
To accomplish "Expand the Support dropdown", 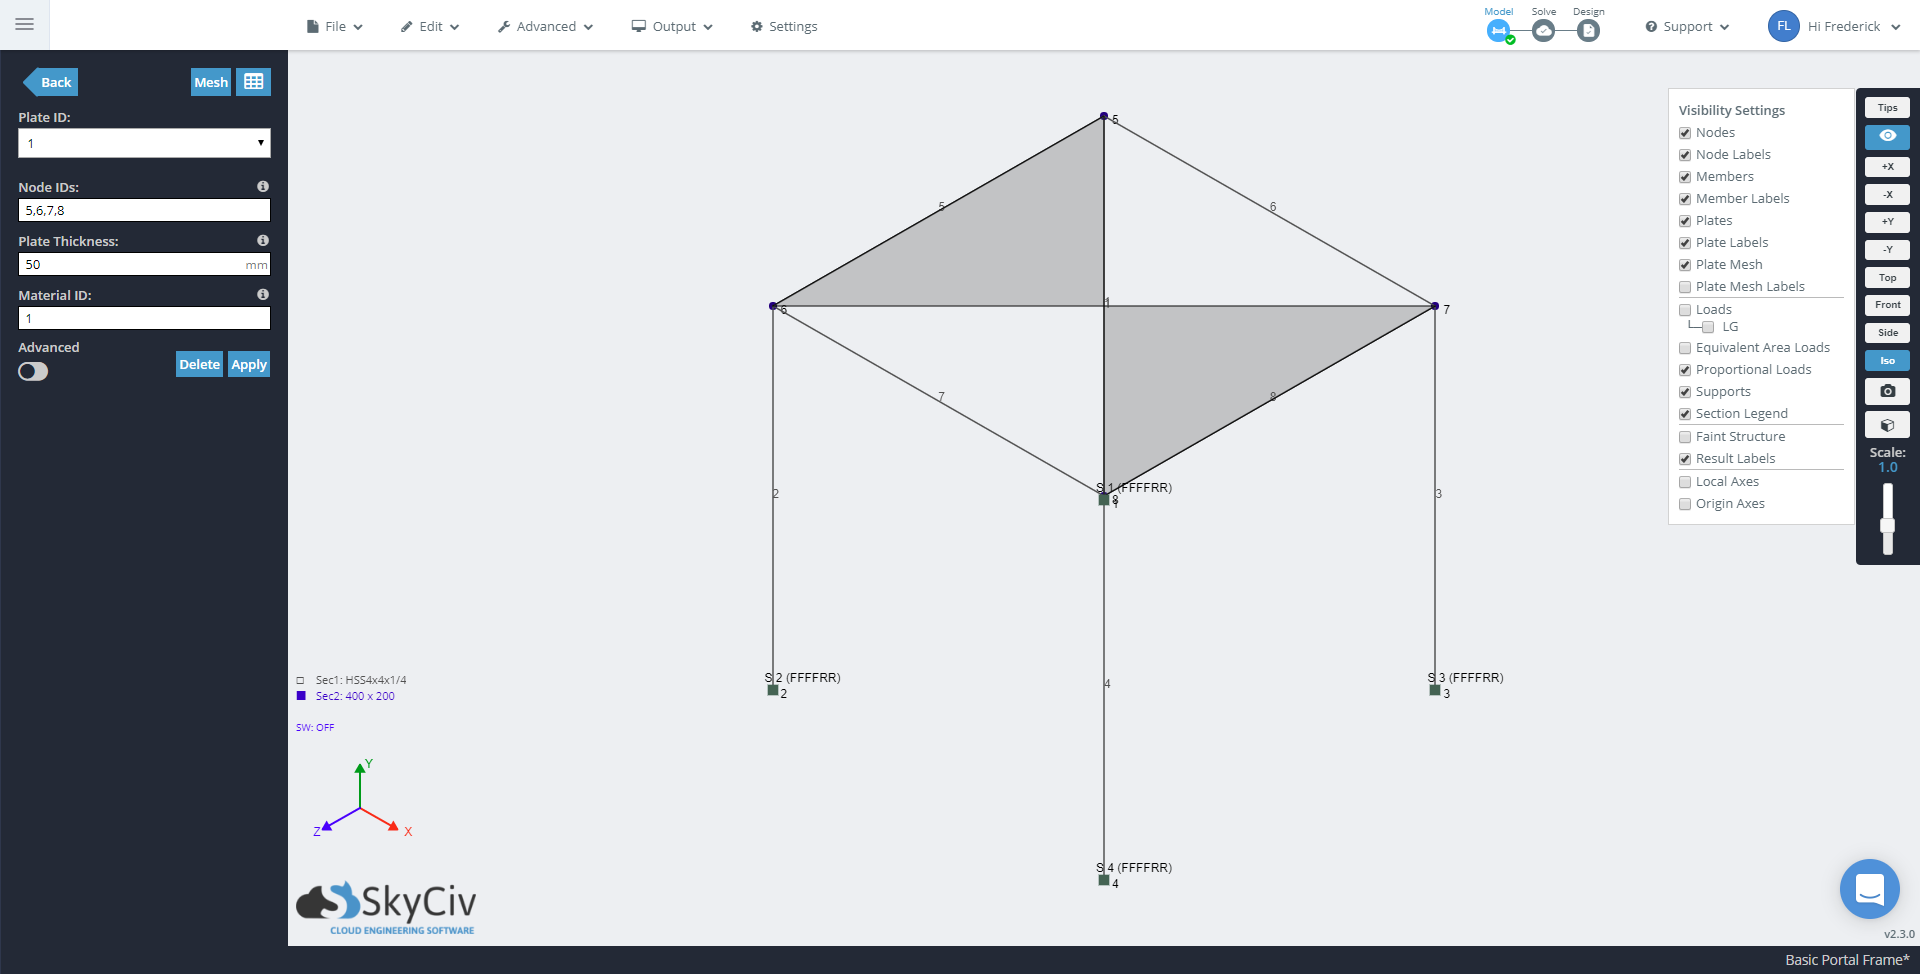I will click(1687, 27).
